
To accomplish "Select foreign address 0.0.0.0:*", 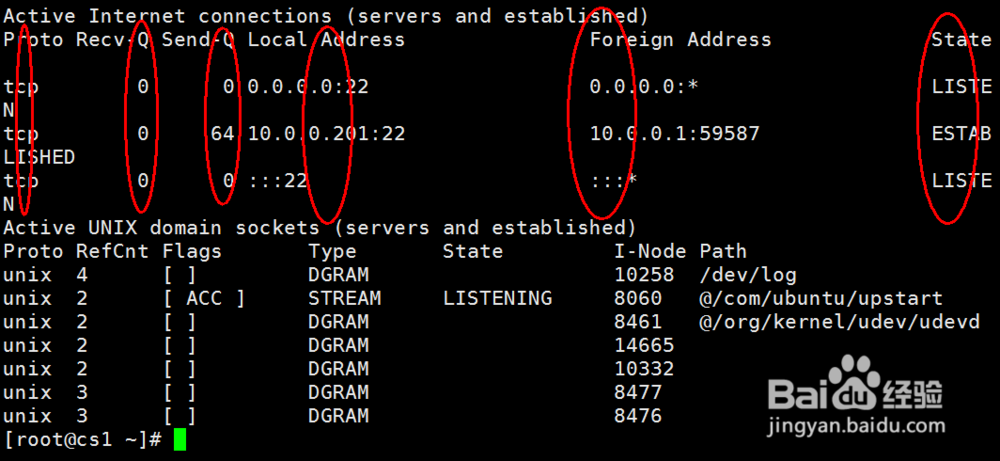I will (x=643, y=87).
